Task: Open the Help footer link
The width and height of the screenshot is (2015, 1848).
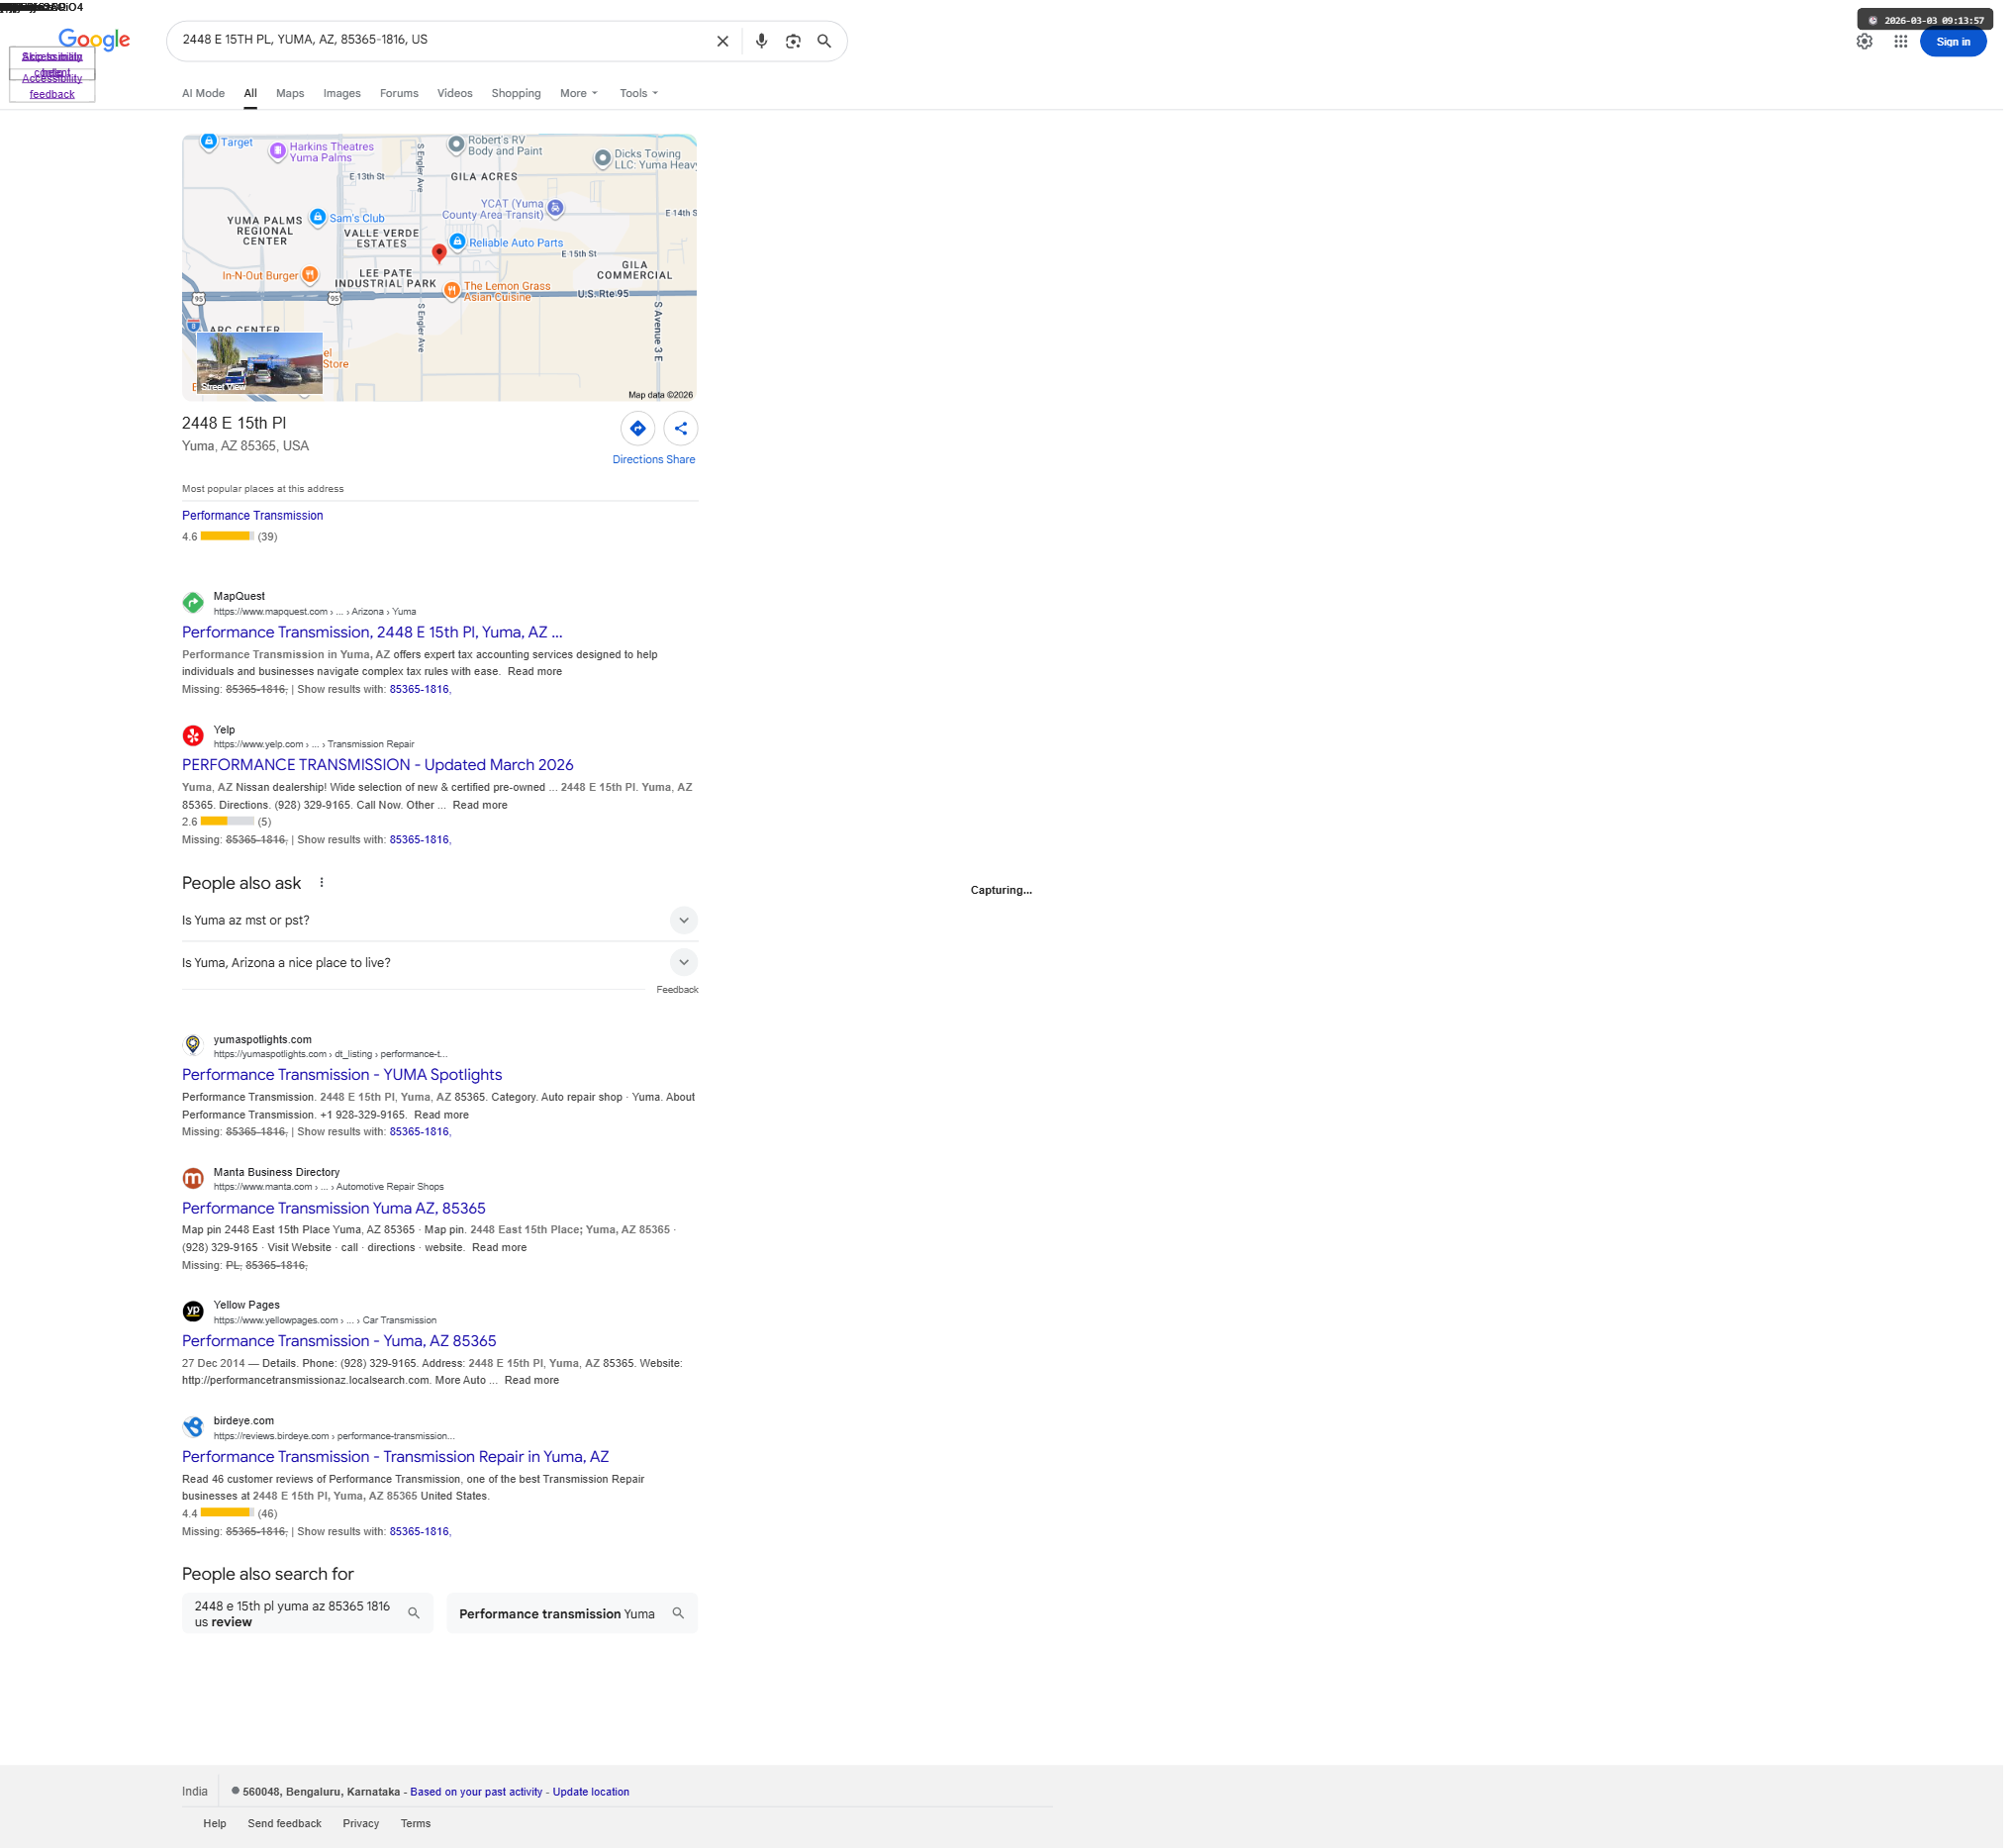Action: pos(216,1833)
